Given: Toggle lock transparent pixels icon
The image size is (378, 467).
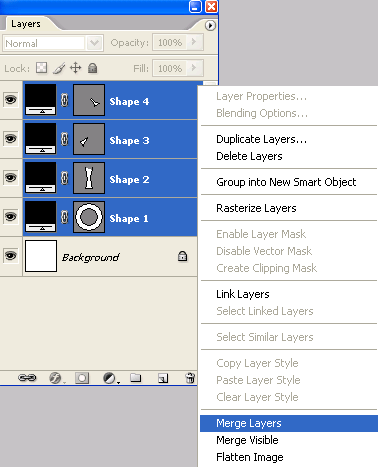Looking at the screenshot, I should tap(41, 68).
